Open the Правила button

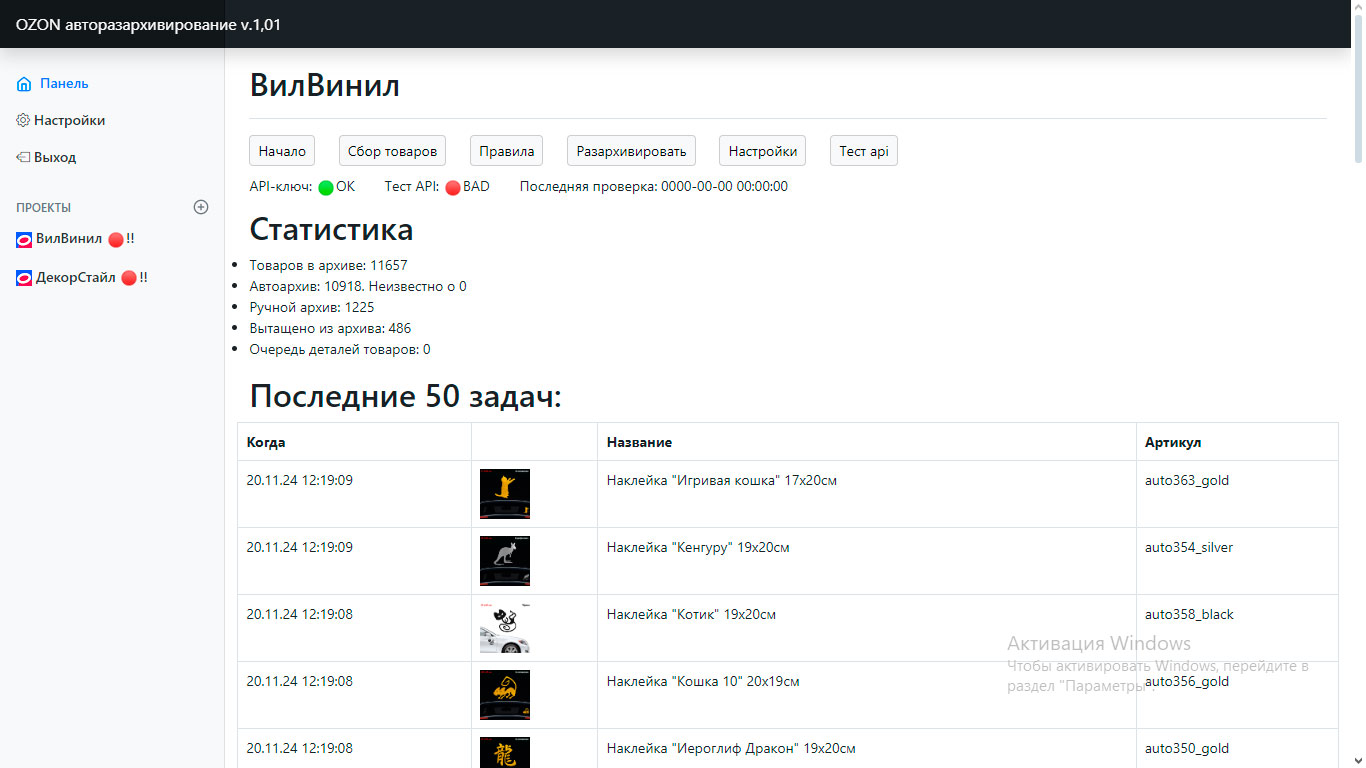(506, 151)
